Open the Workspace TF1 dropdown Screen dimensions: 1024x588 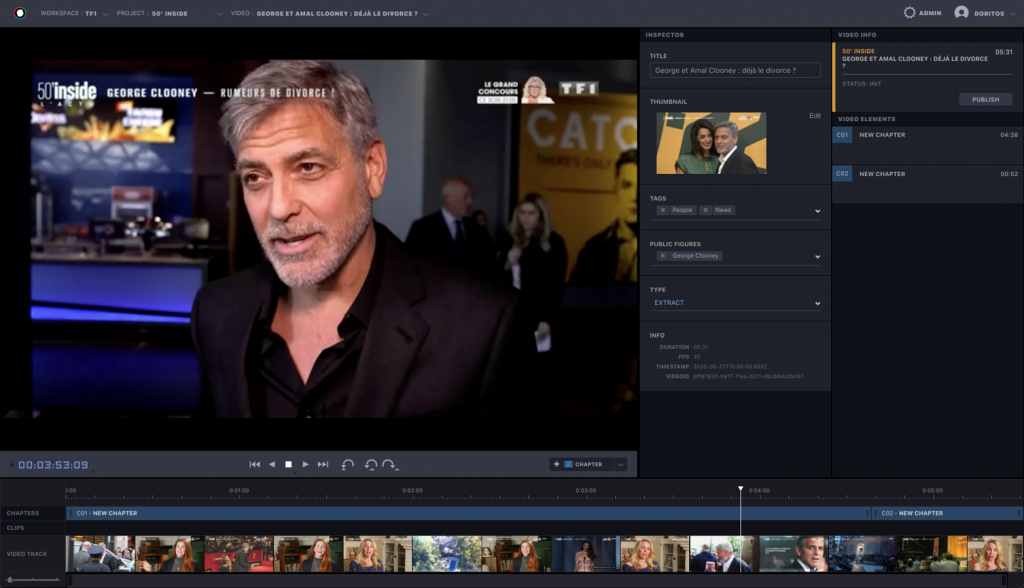click(x=105, y=14)
